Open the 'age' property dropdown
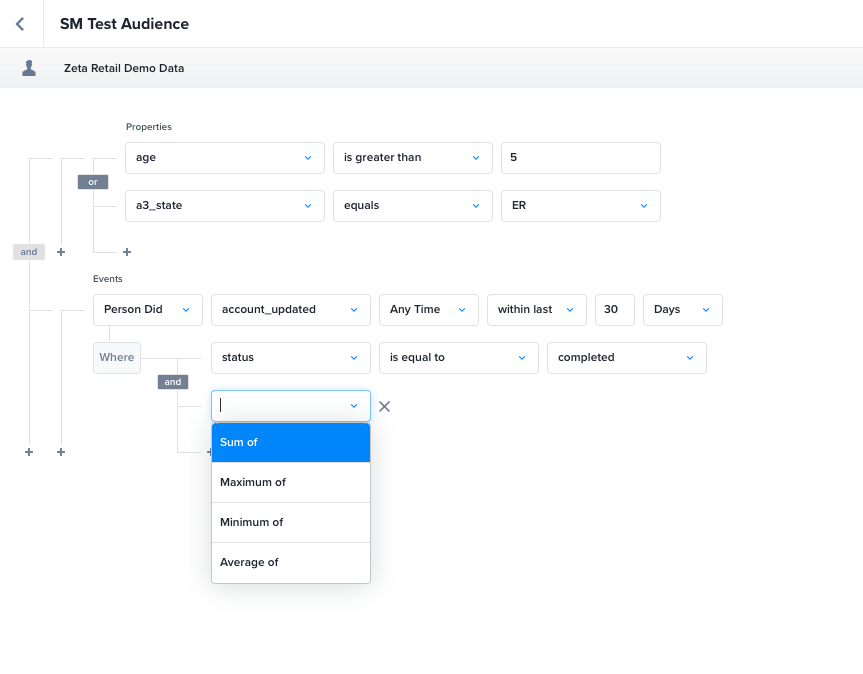This screenshot has width=863, height=674. click(x=224, y=158)
